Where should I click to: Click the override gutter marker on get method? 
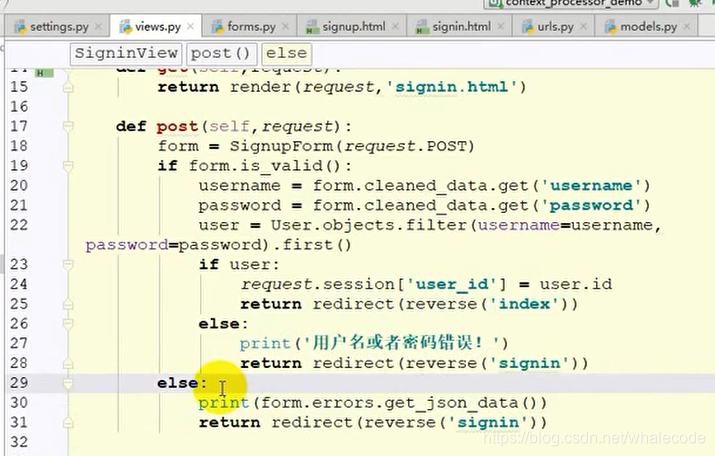(45, 73)
